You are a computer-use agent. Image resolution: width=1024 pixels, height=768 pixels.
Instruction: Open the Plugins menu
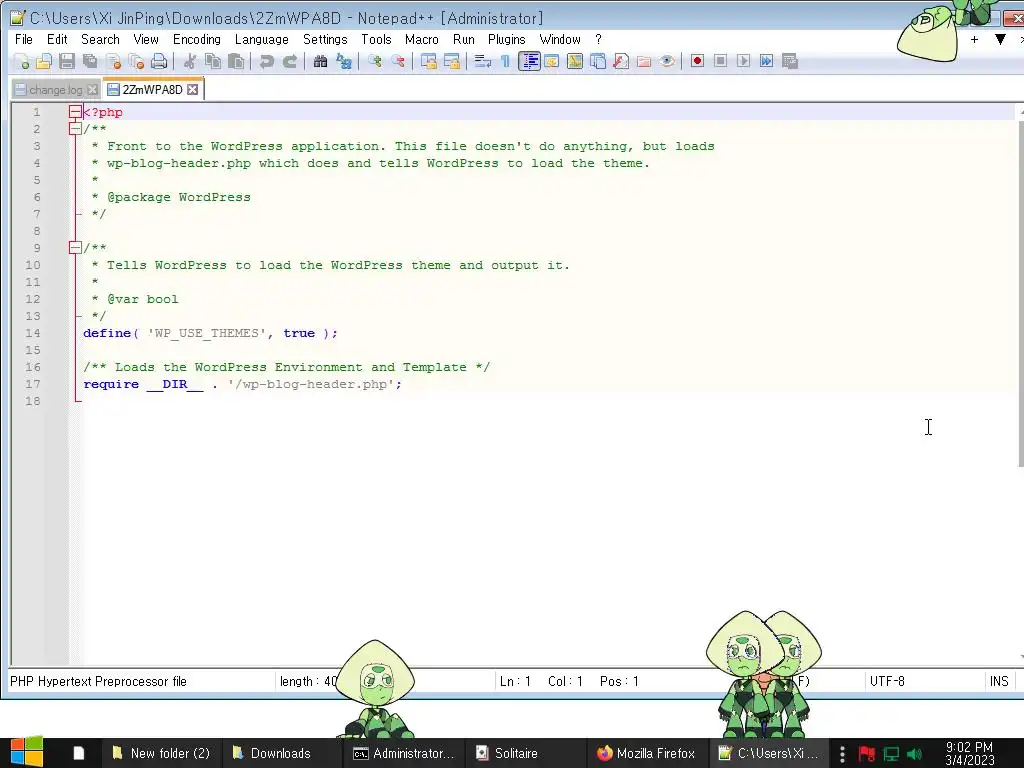point(507,39)
